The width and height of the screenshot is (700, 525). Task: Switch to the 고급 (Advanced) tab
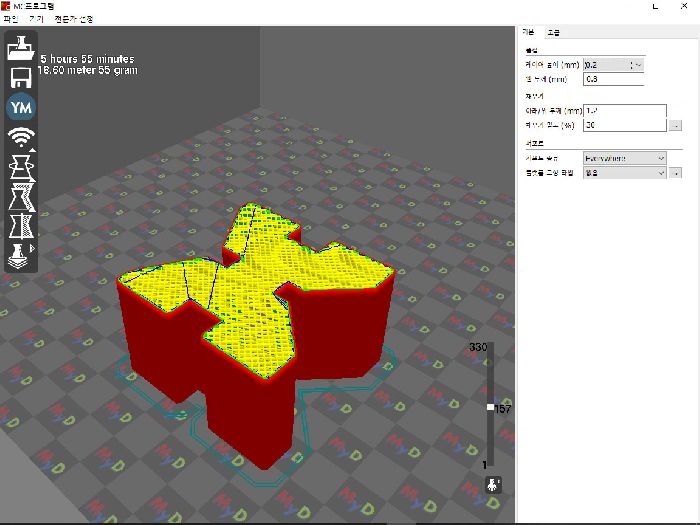(553, 32)
